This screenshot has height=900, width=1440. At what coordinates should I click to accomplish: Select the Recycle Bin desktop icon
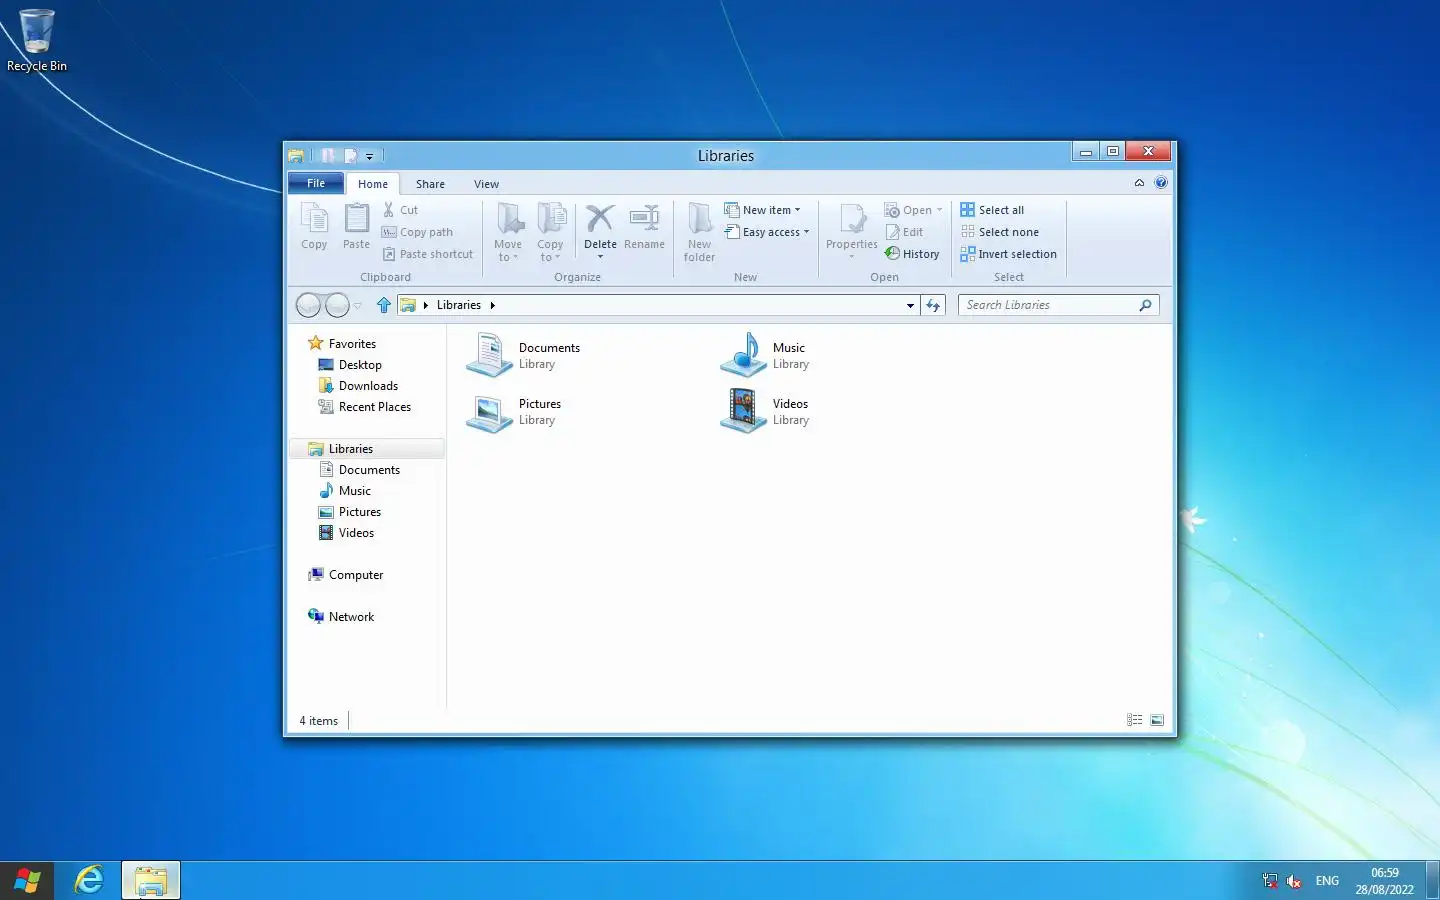point(37,40)
